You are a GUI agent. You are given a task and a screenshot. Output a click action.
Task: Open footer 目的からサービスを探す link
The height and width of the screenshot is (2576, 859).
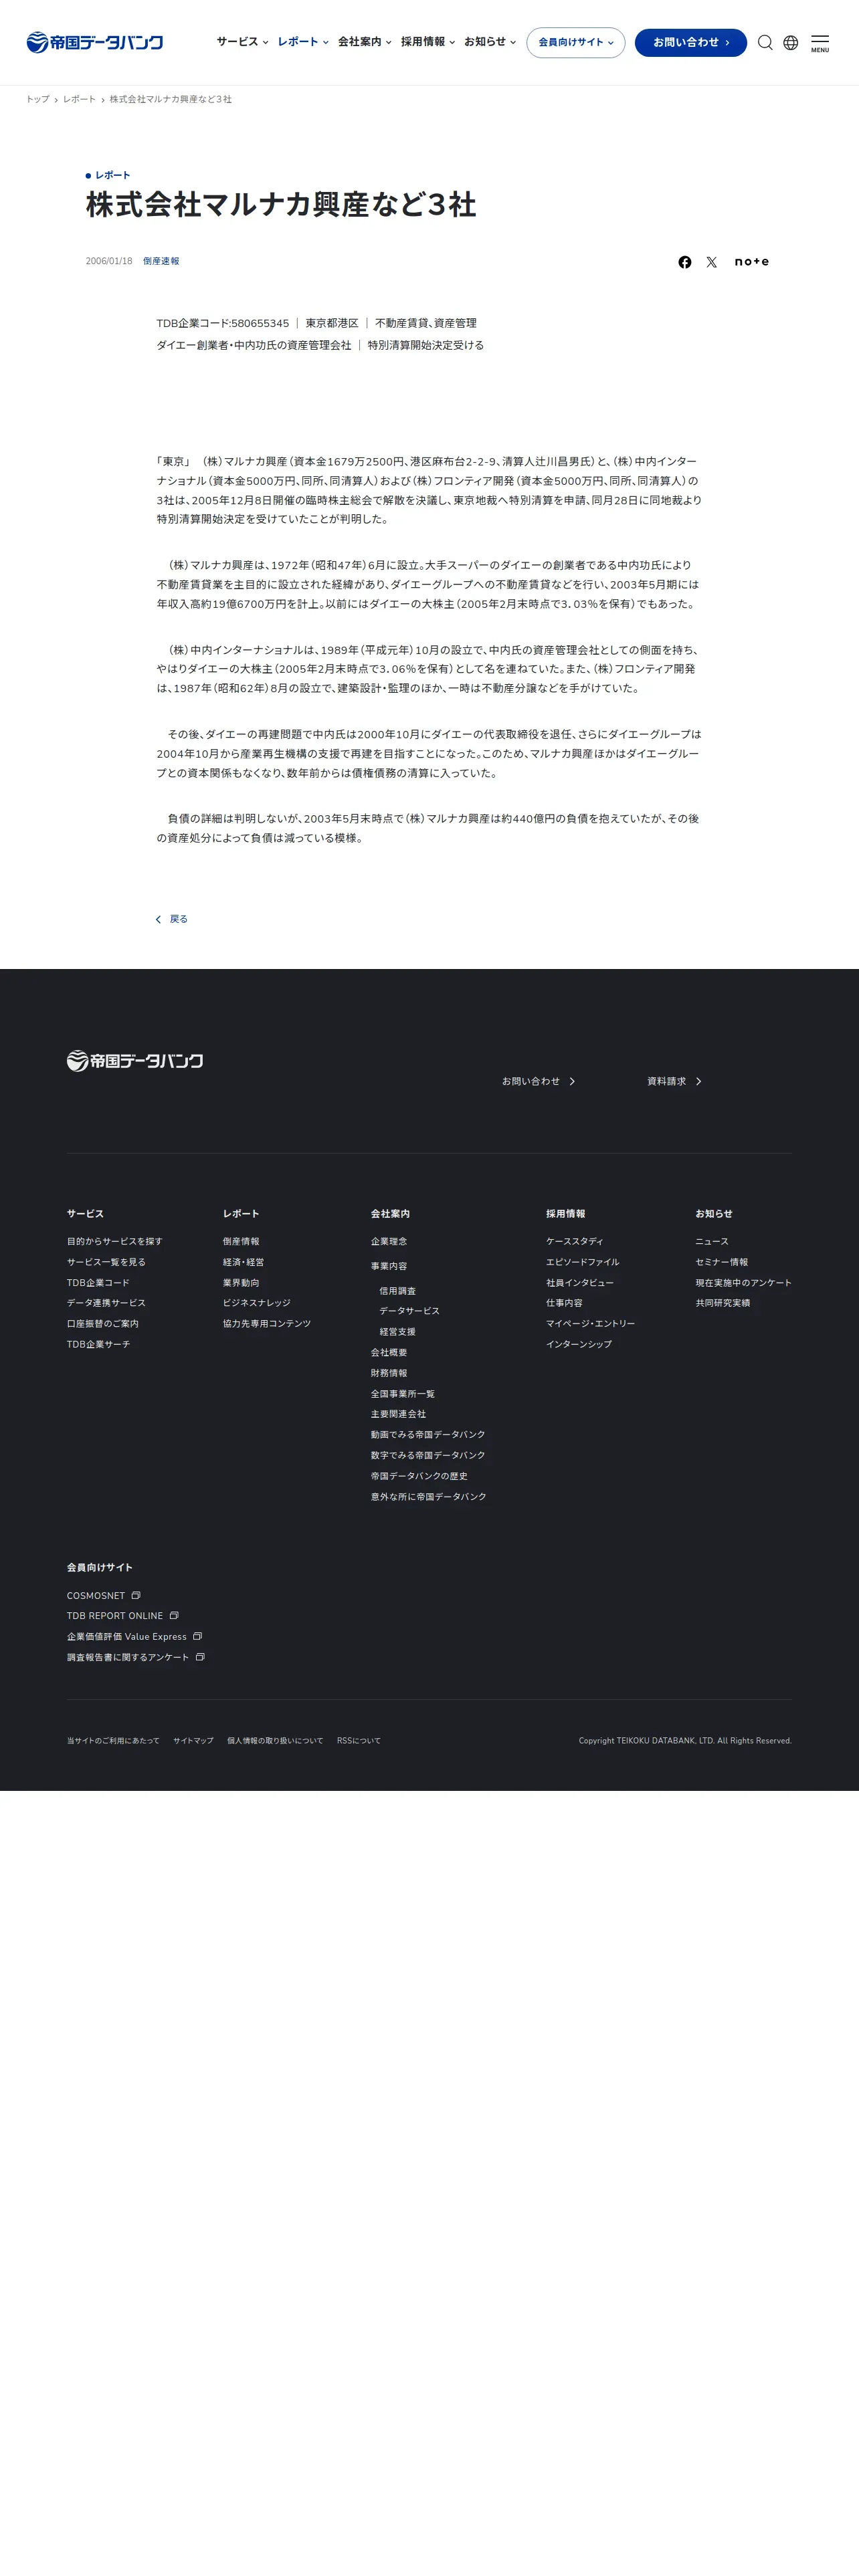tap(115, 1241)
